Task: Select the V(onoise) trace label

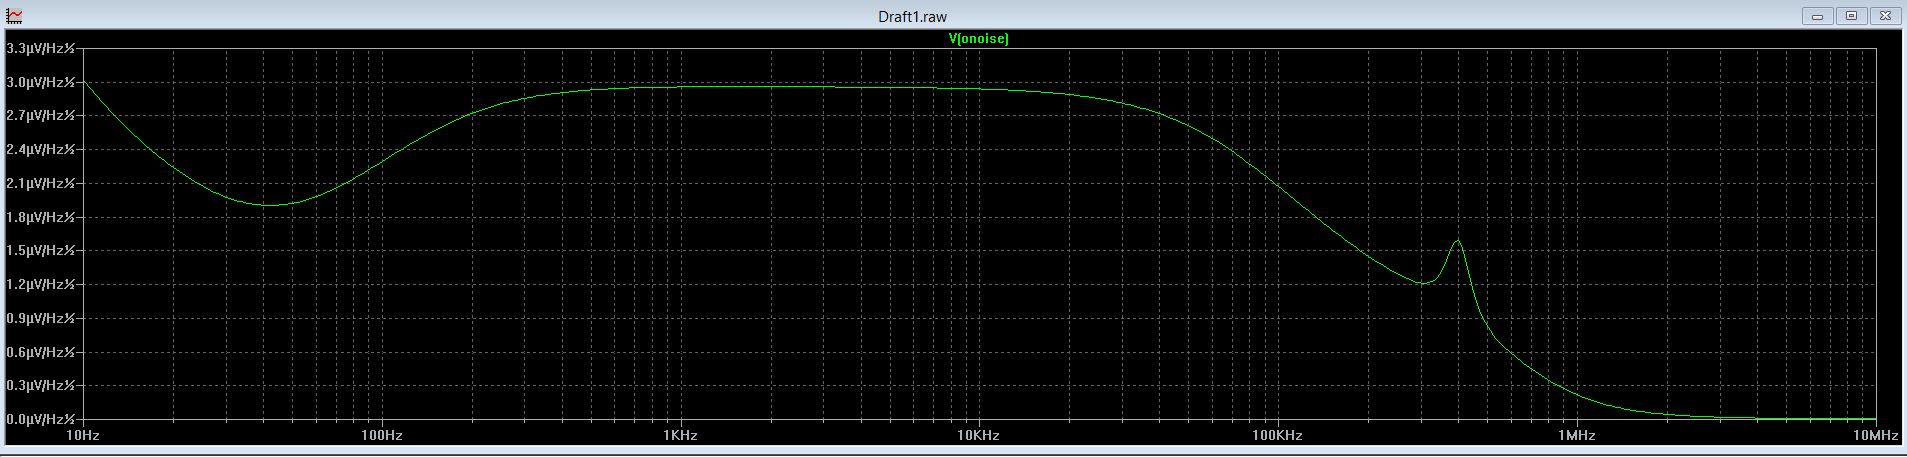Action: point(978,39)
